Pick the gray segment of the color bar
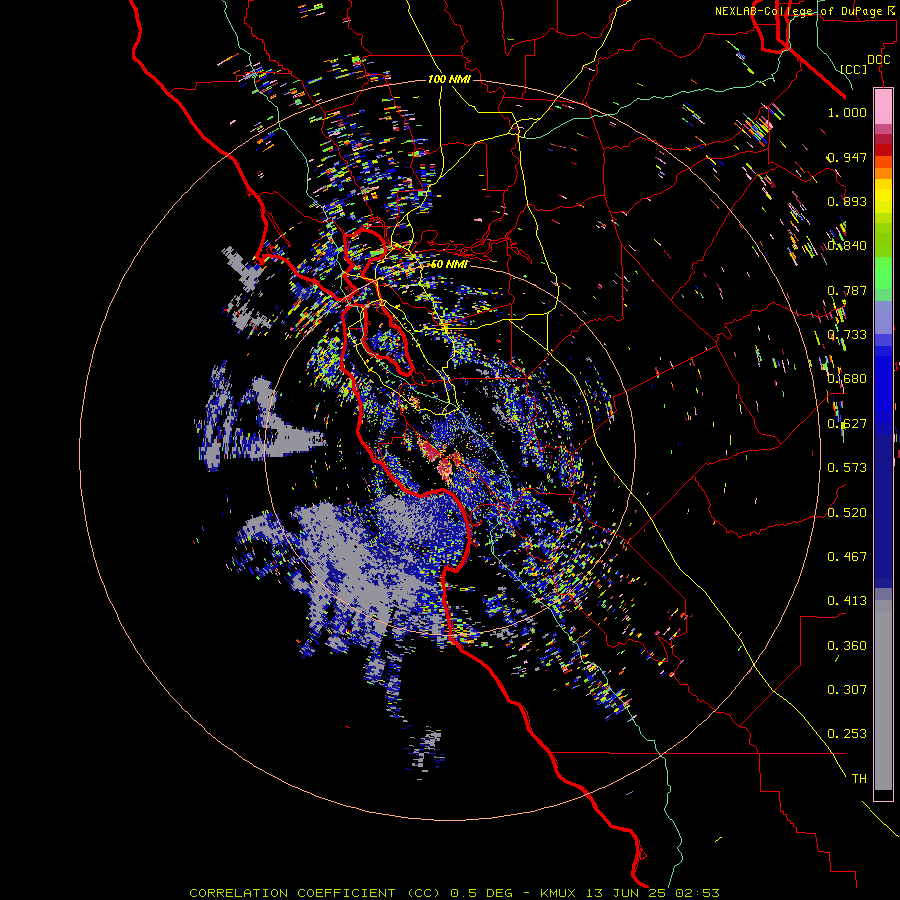Viewport: 900px width, 900px height. click(x=883, y=695)
